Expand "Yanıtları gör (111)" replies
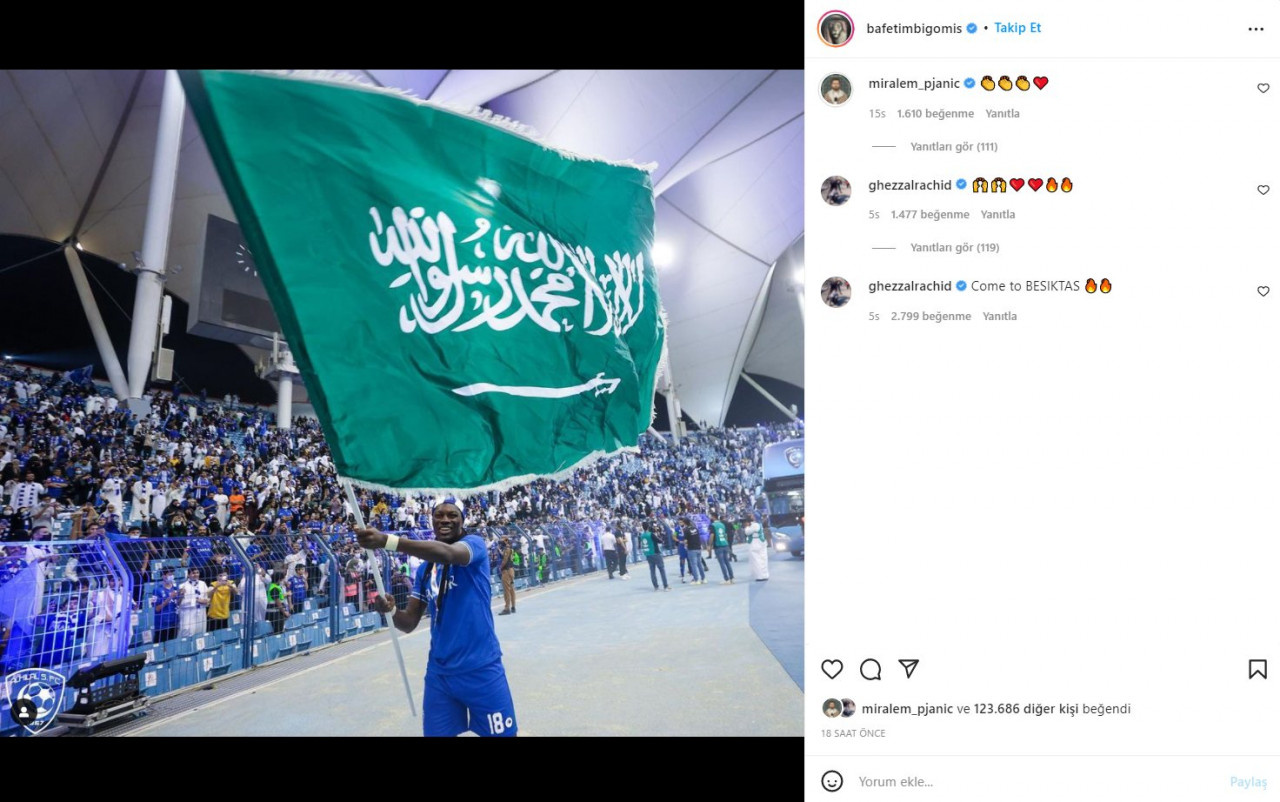Viewport: 1280px width, 802px height. tap(954, 146)
